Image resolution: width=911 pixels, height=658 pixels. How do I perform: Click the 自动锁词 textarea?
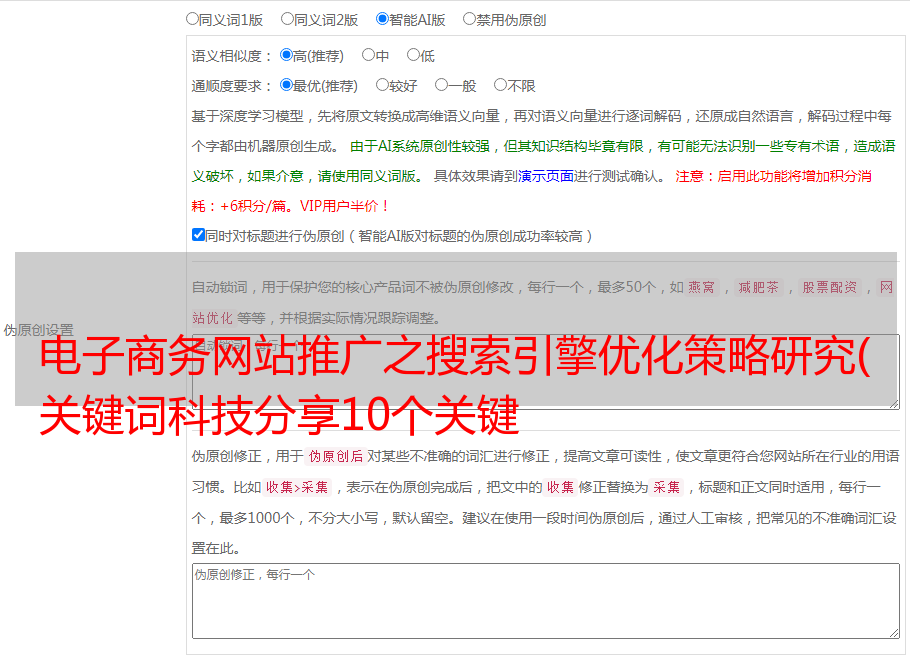546,372
